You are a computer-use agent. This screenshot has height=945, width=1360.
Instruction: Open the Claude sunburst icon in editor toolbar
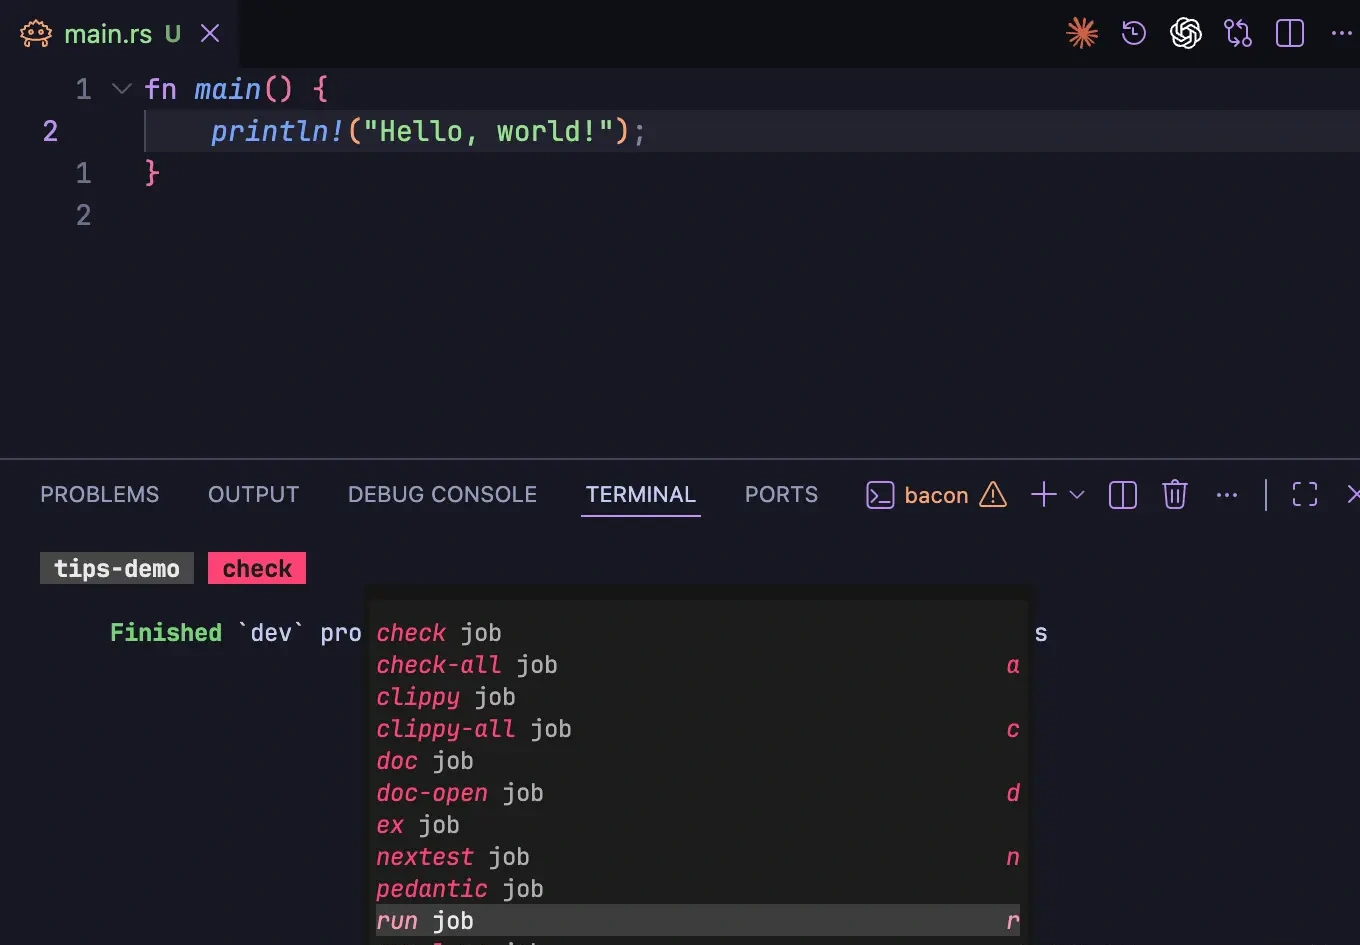click(1082, 34)
